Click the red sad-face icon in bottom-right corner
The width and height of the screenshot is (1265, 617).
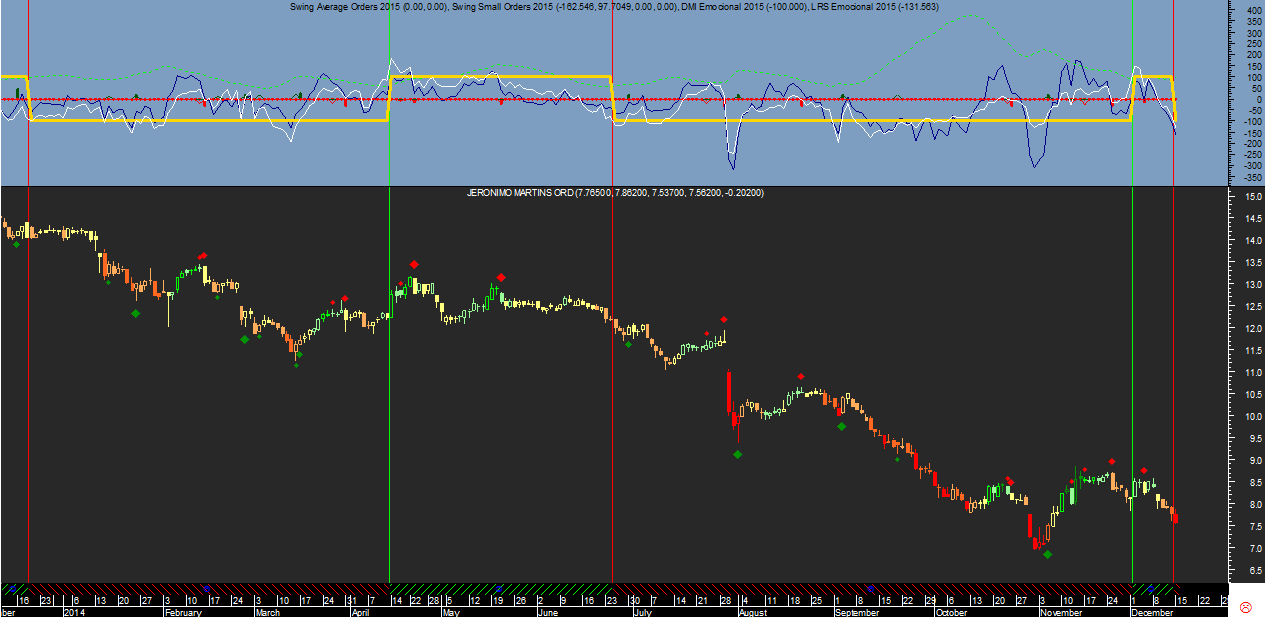(1246, 607)
